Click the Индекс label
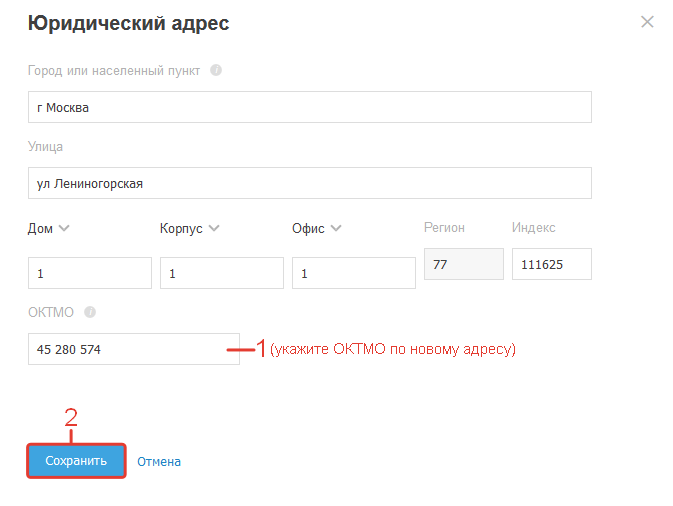 (534, 227)
